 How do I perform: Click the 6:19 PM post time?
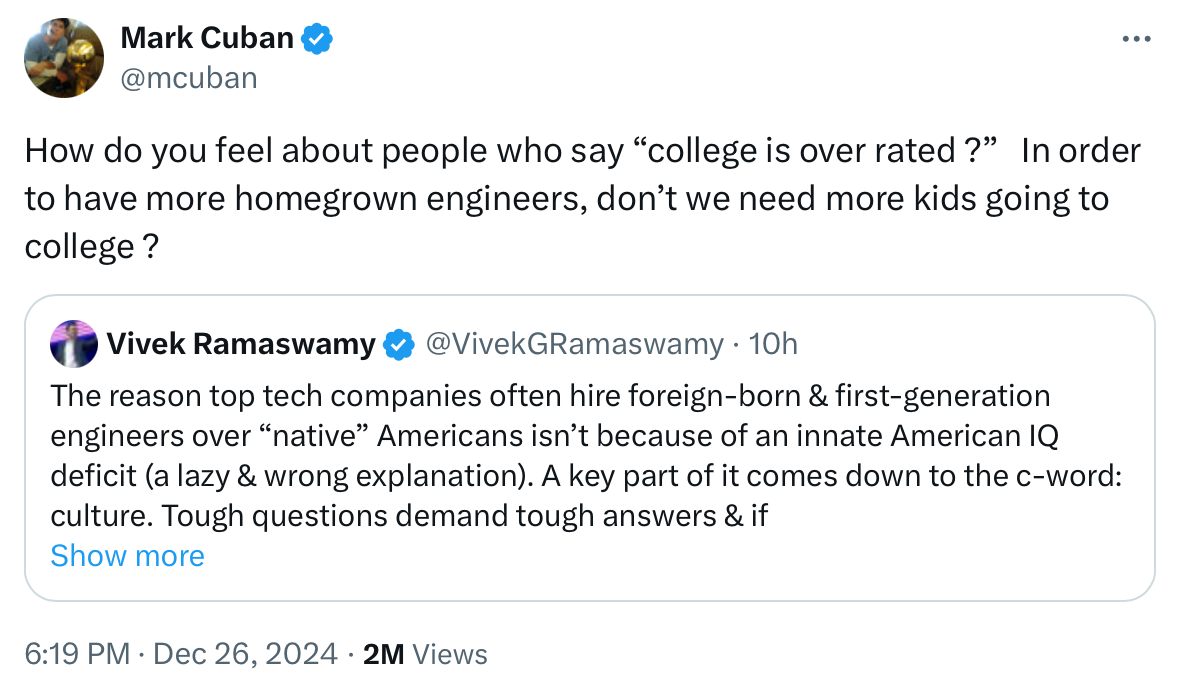[77, 654]
